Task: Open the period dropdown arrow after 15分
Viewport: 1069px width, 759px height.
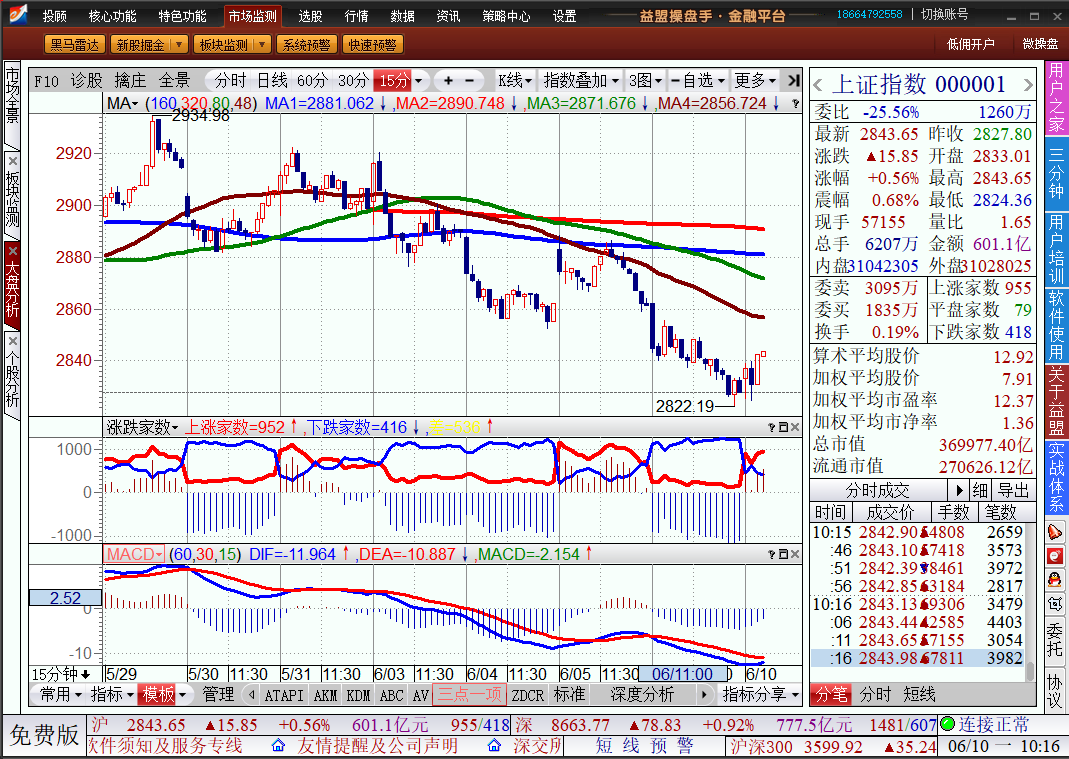Action: pyautogui.click(x=419, y=81)
